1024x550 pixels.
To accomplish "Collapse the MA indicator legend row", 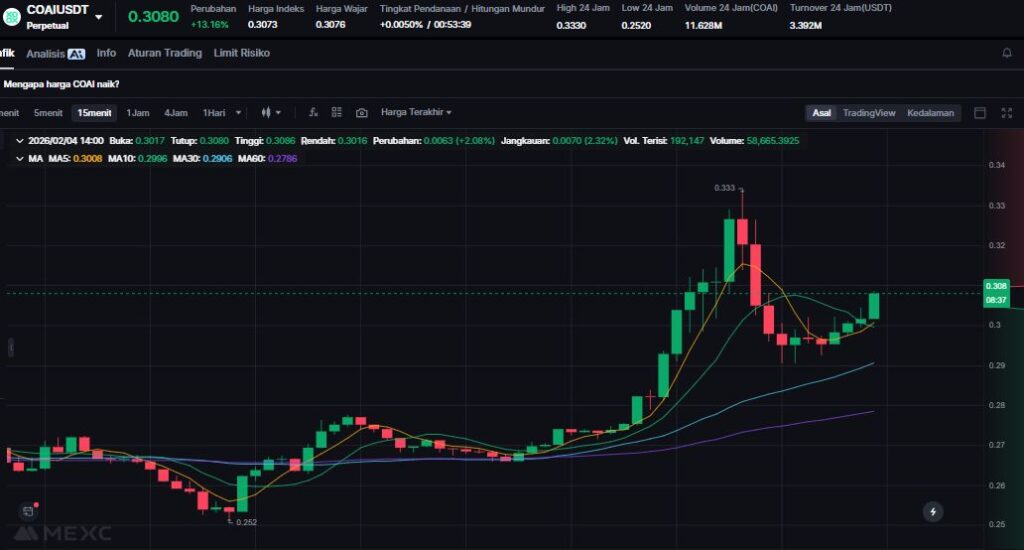I will pyautogui.click(x=20, y=158).
